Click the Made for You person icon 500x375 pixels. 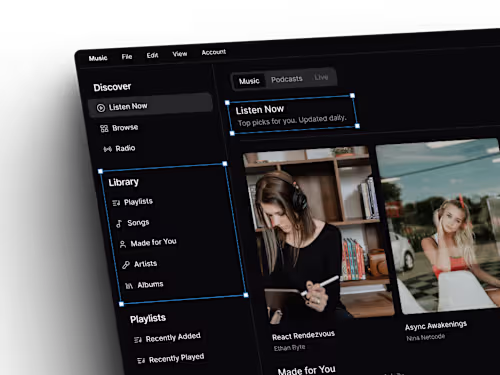pyautogui.click(x=123, y=244)
